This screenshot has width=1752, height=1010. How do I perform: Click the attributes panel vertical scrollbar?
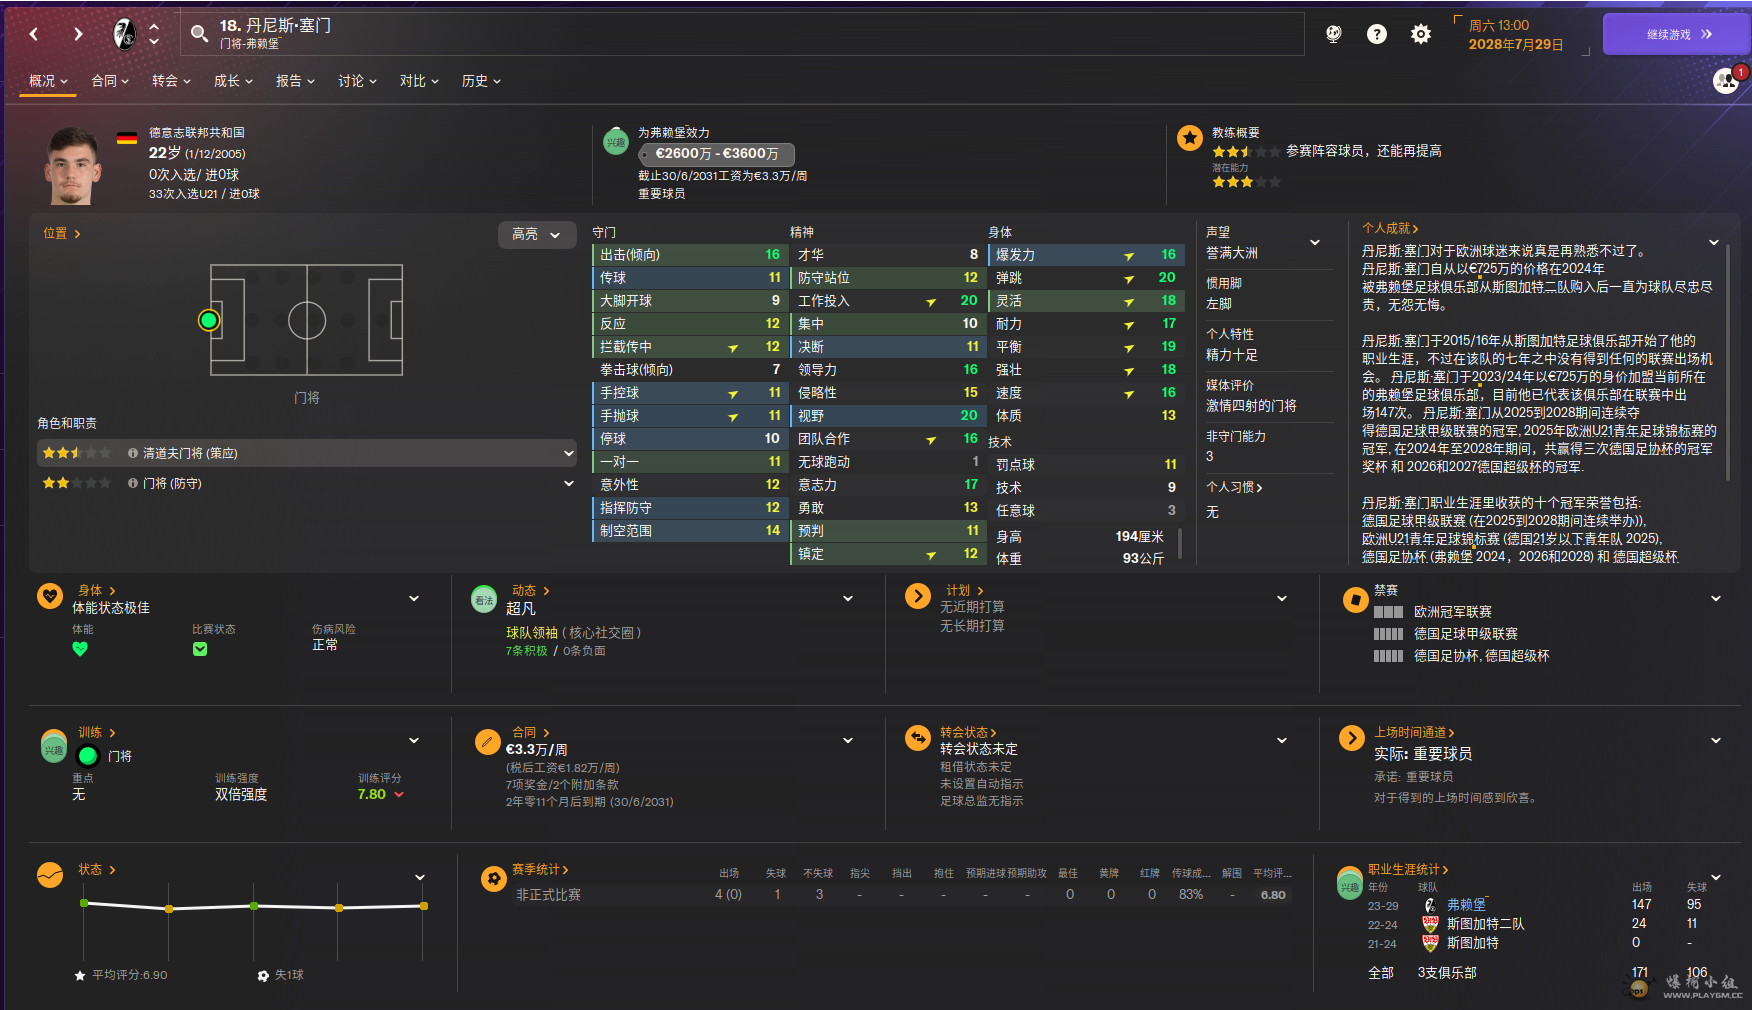coord(1181,543)
